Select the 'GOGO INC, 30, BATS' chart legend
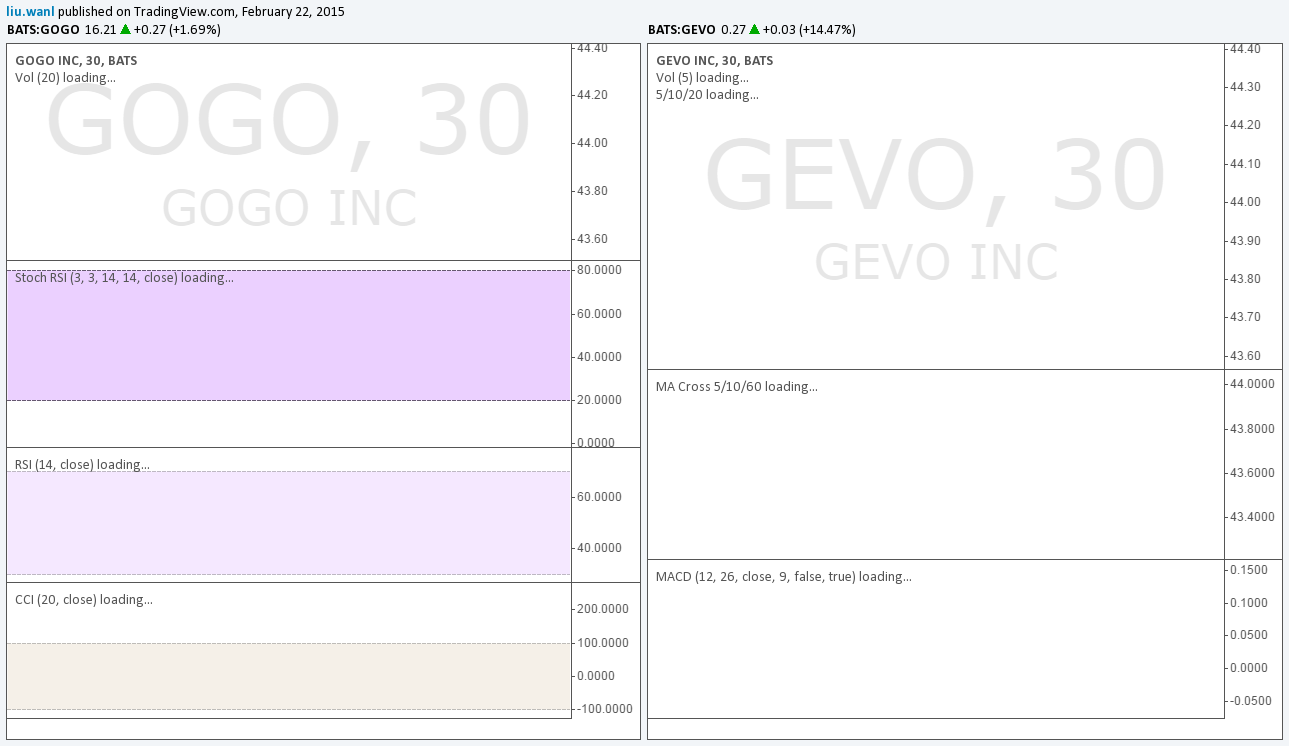Image resolution: width=1289 pixels, height=746 pixels. click(76, 61)
